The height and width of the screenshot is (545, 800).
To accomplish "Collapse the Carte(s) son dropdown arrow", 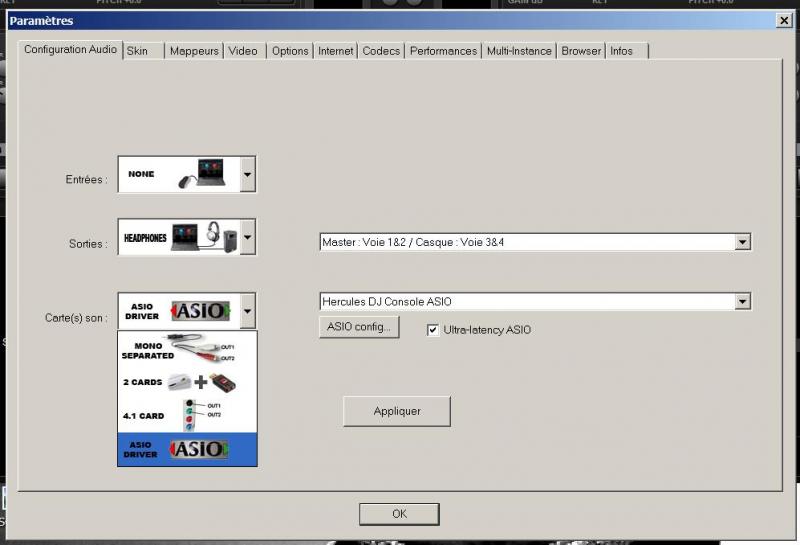I will click(x=247, y=311).
